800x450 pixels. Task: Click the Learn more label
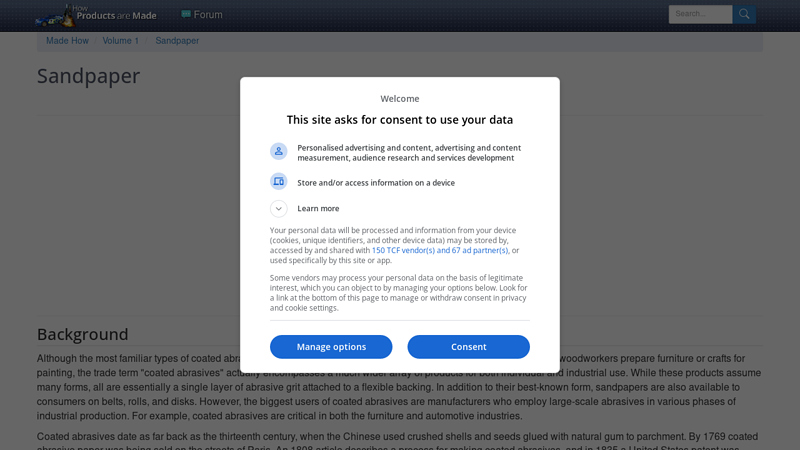(x=318, y=208)
